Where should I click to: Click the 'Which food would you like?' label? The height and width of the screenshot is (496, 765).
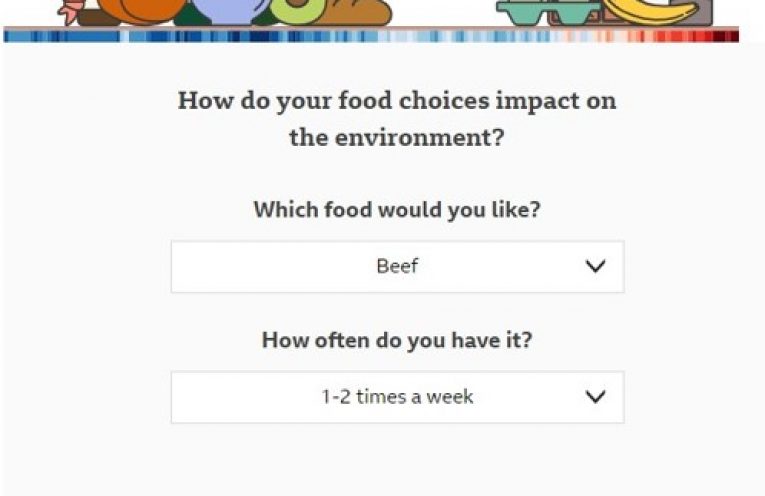(x=397, y=210)
